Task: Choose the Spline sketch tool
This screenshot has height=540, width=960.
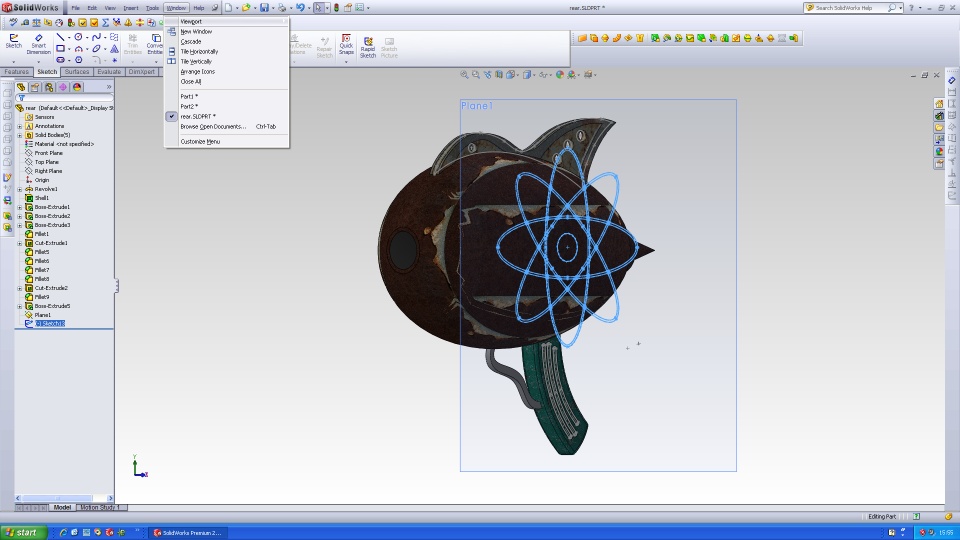Action: 96,37
